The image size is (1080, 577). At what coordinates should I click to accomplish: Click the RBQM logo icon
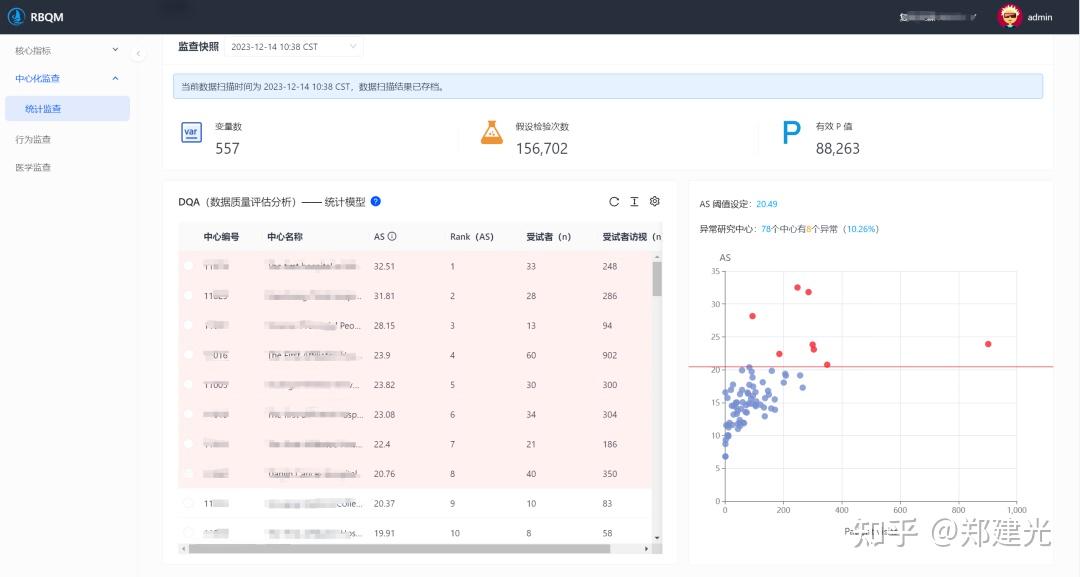pos(16,17)
